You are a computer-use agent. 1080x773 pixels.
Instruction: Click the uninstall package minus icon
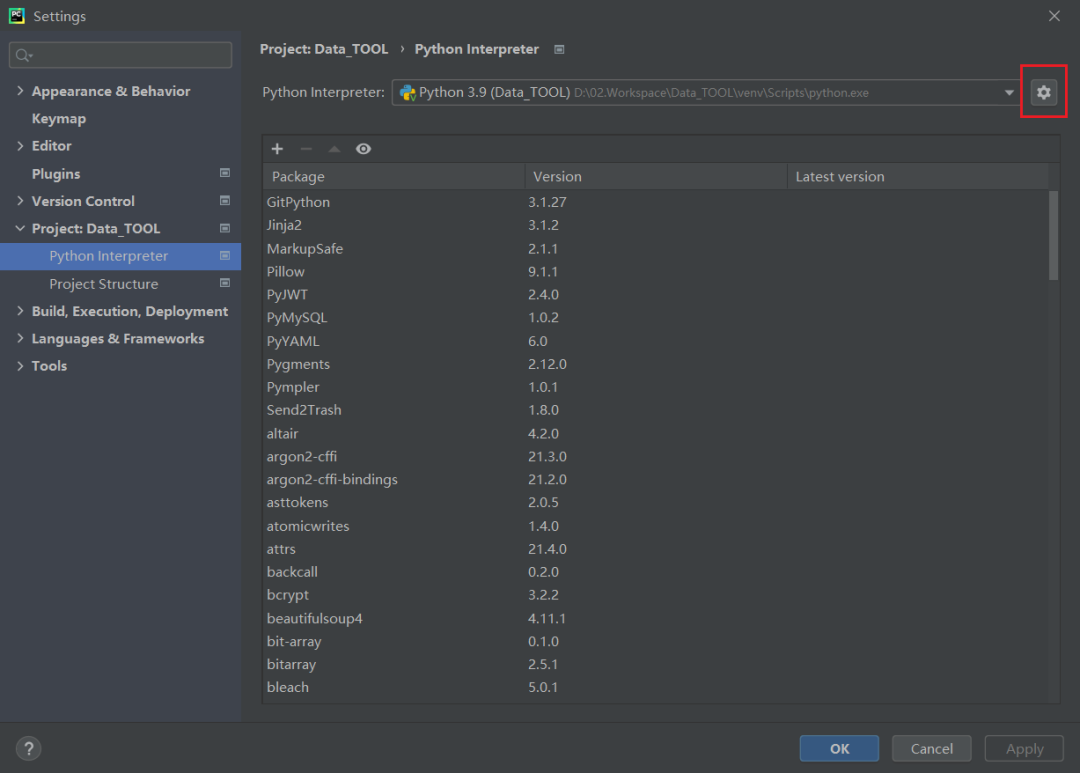306,149
